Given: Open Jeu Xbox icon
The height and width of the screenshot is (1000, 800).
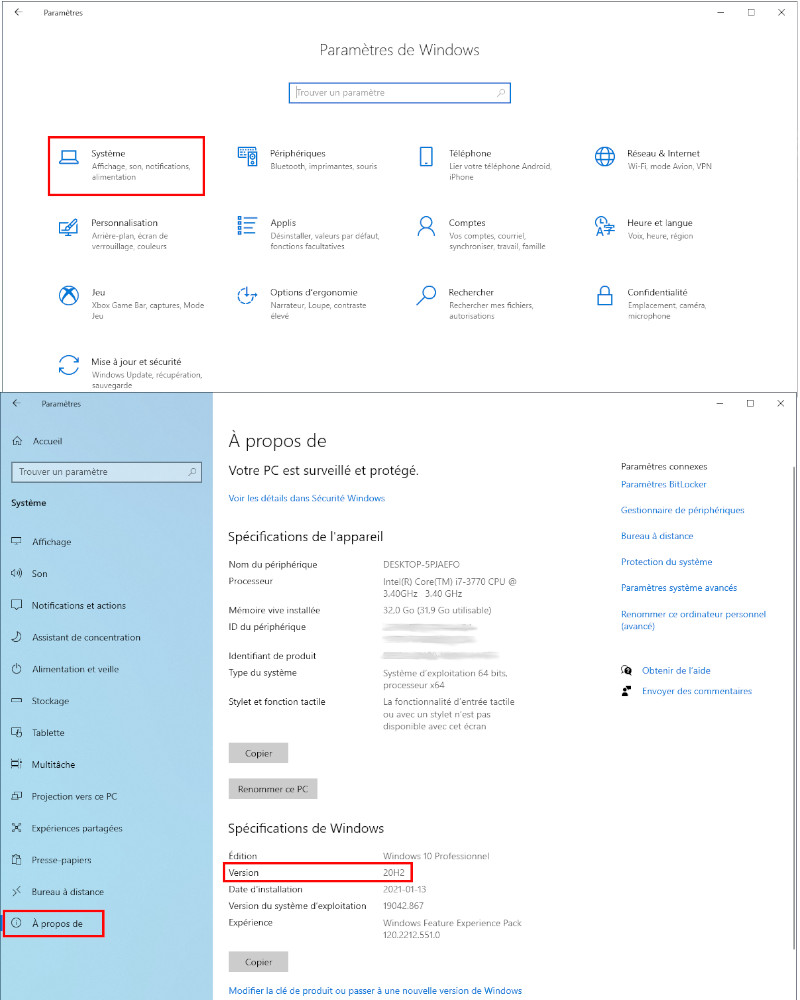Looking at the screenshot, I should [x=69, y=295].
